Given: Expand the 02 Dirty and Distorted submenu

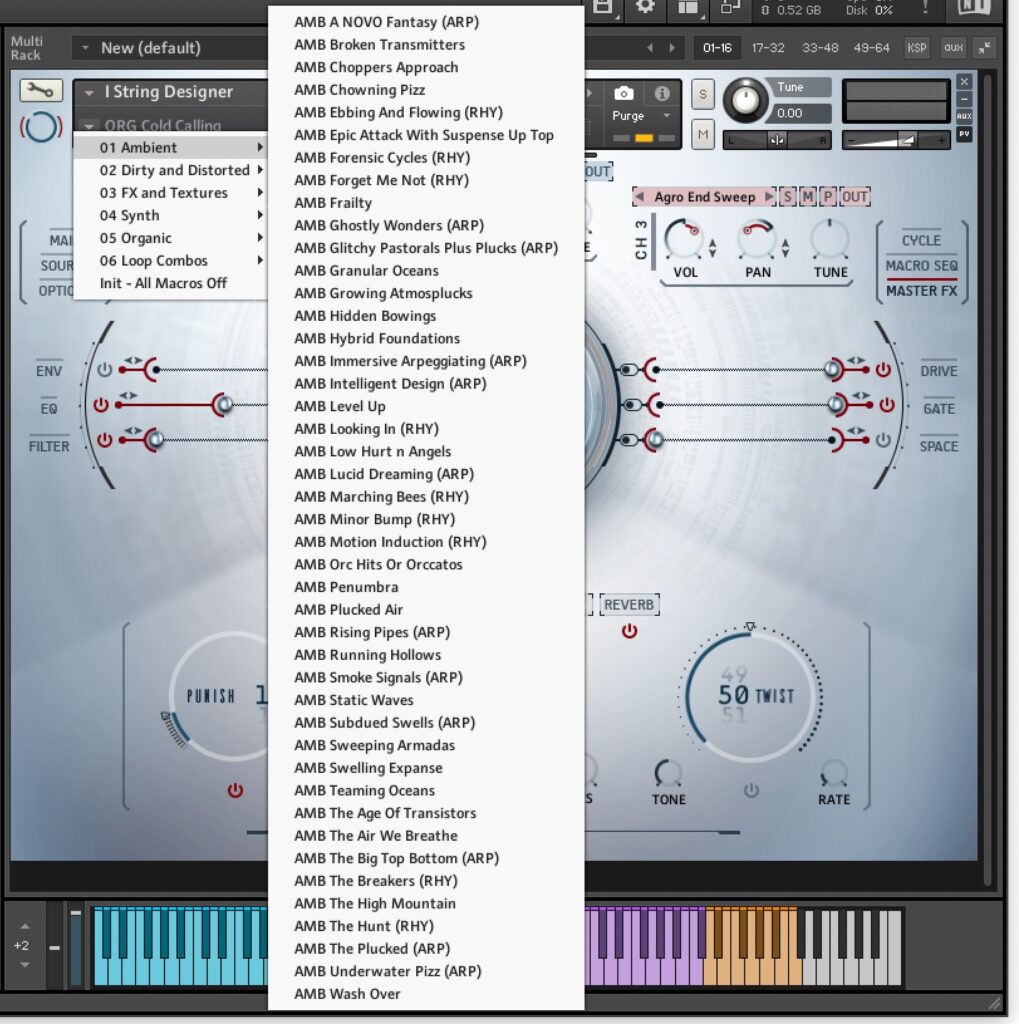Looking at the screenshot, I should click(175, 170).
